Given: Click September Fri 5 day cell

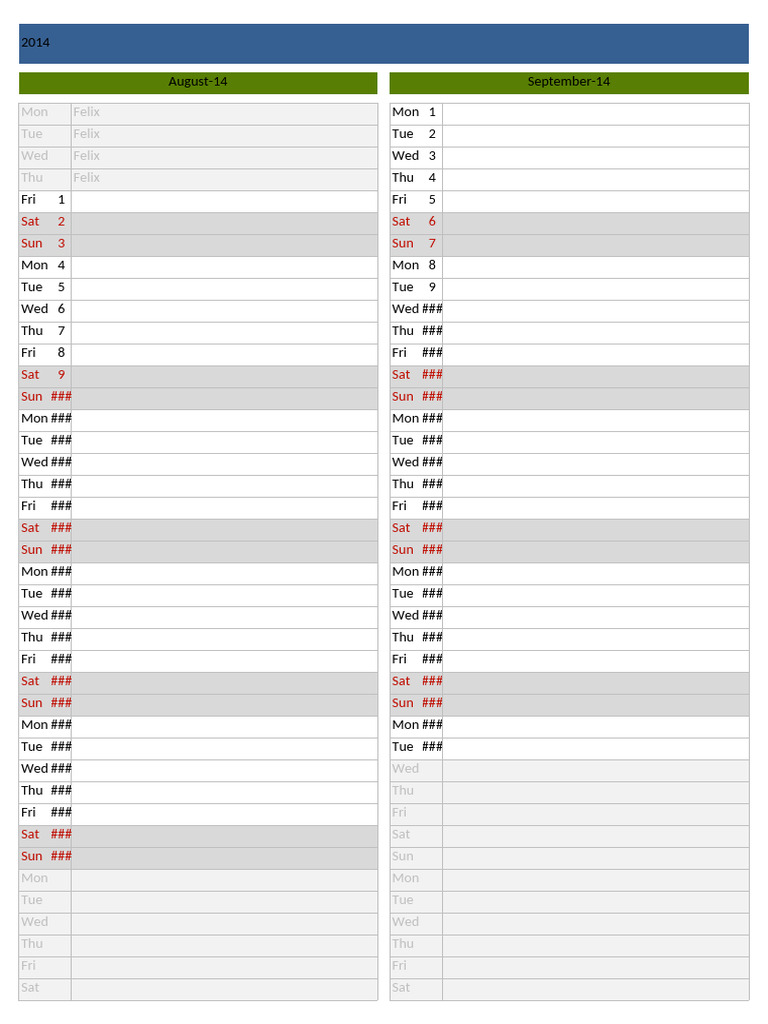Looking at the screenshot, I should coord(415,200).
